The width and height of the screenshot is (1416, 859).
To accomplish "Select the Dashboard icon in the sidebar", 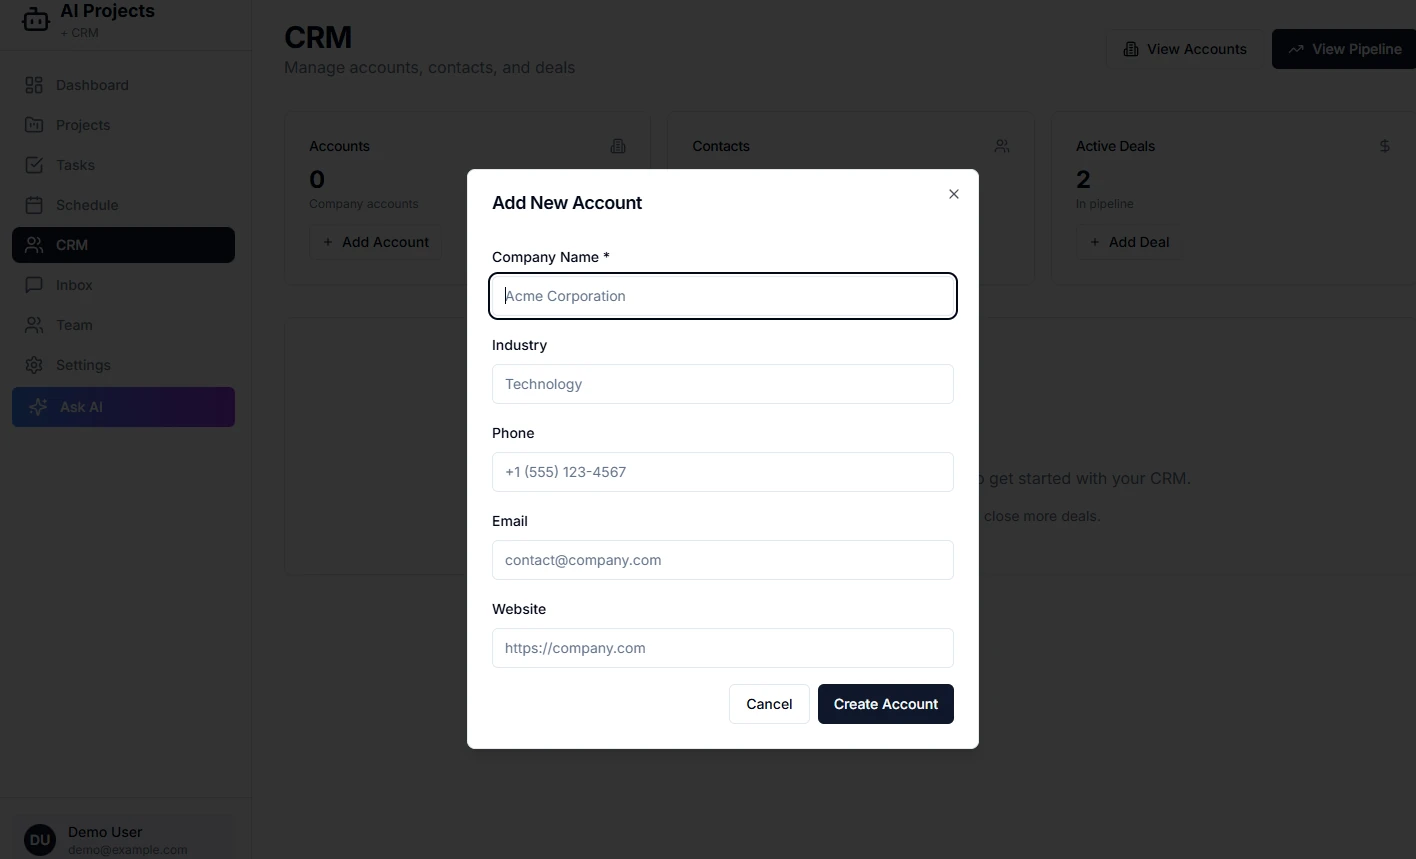I will [x=34, y=85].
